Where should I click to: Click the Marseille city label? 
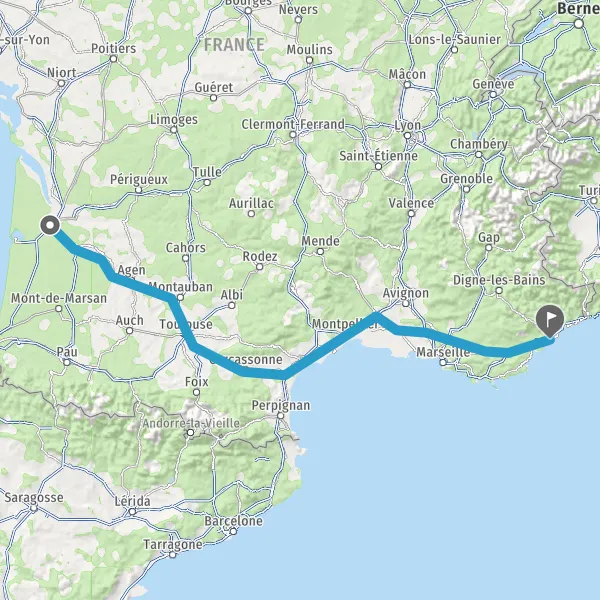443,352
